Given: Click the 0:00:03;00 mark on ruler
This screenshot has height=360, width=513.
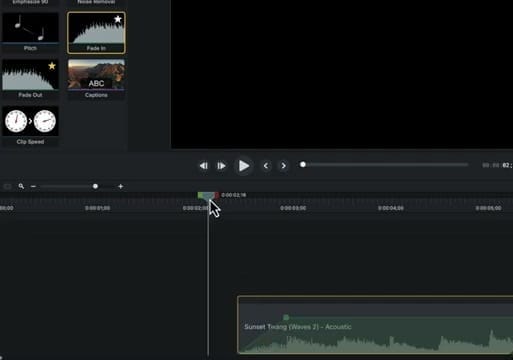Looking at the screenshot, I should coord(293,208).
